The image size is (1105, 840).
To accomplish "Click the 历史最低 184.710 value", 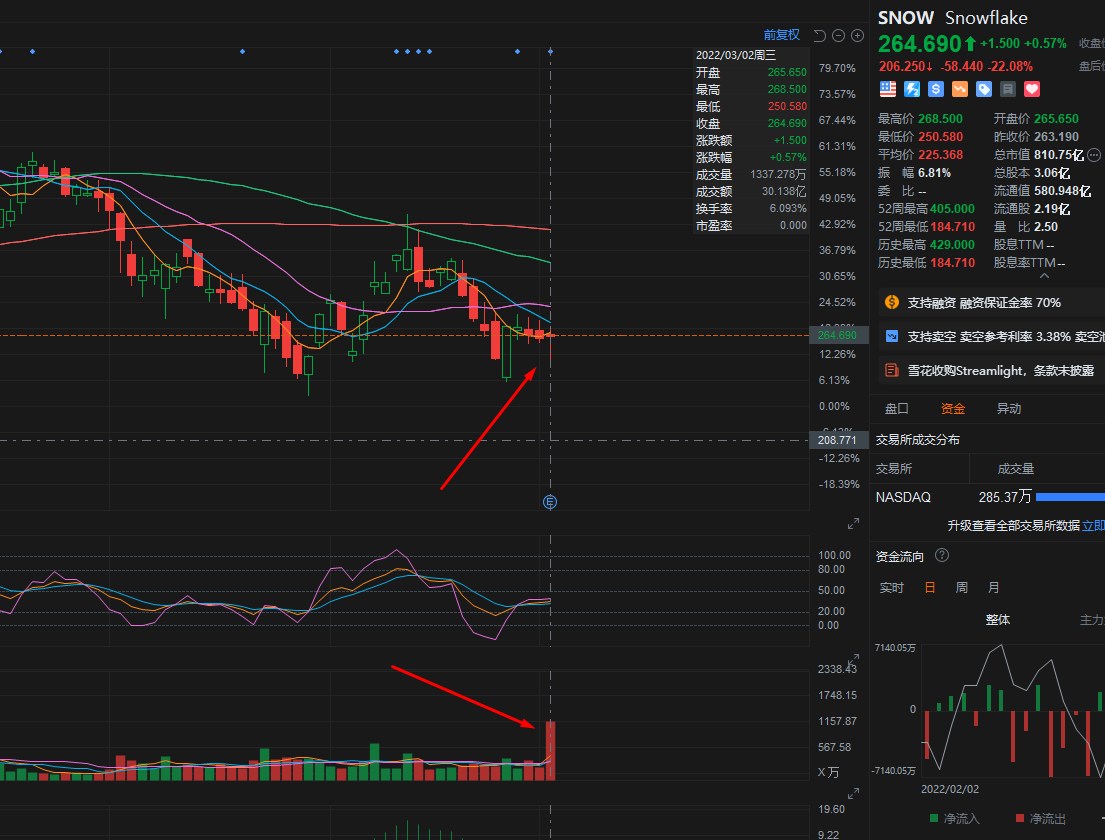I will (x=953, y=263).
